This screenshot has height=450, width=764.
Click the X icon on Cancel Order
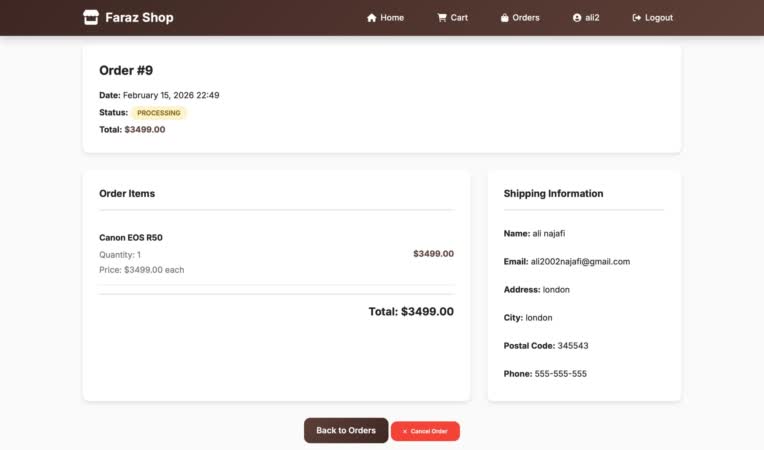click(x=404, y=431)
